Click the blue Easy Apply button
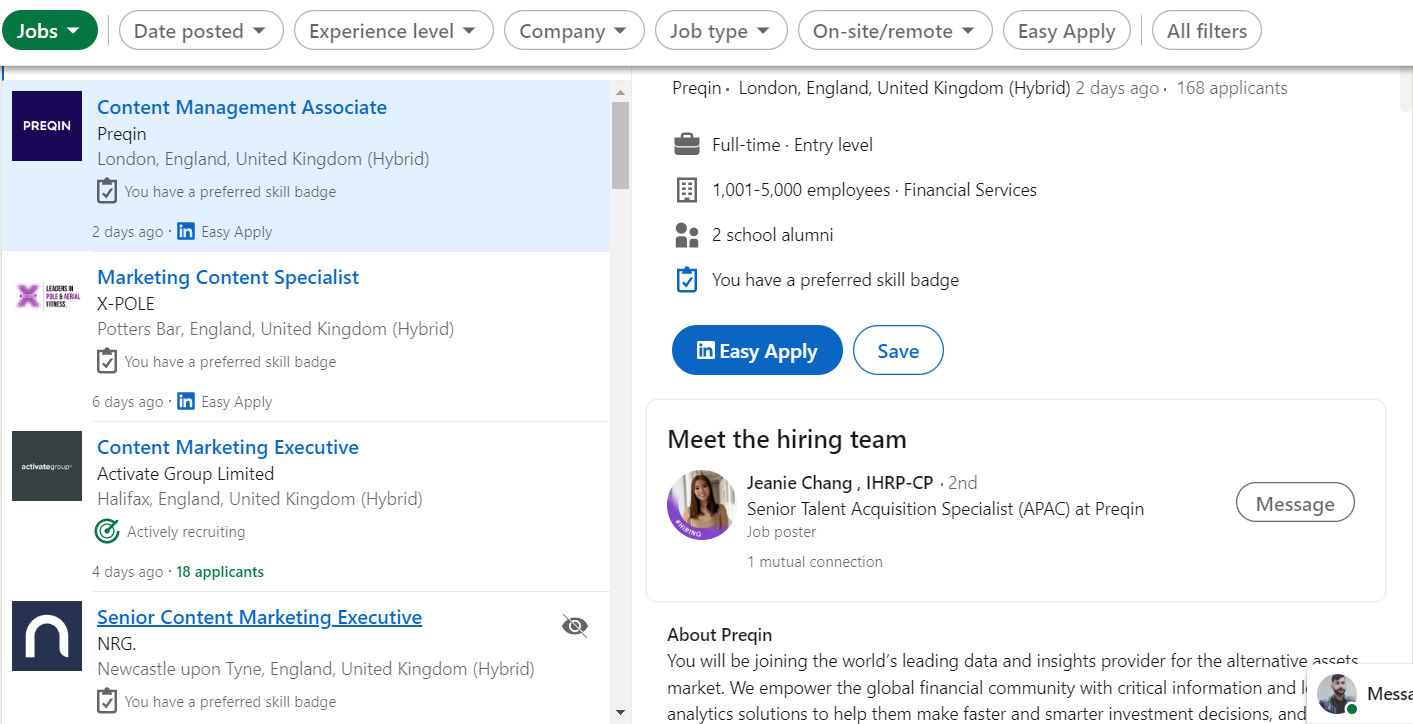 tap(757, 350)
